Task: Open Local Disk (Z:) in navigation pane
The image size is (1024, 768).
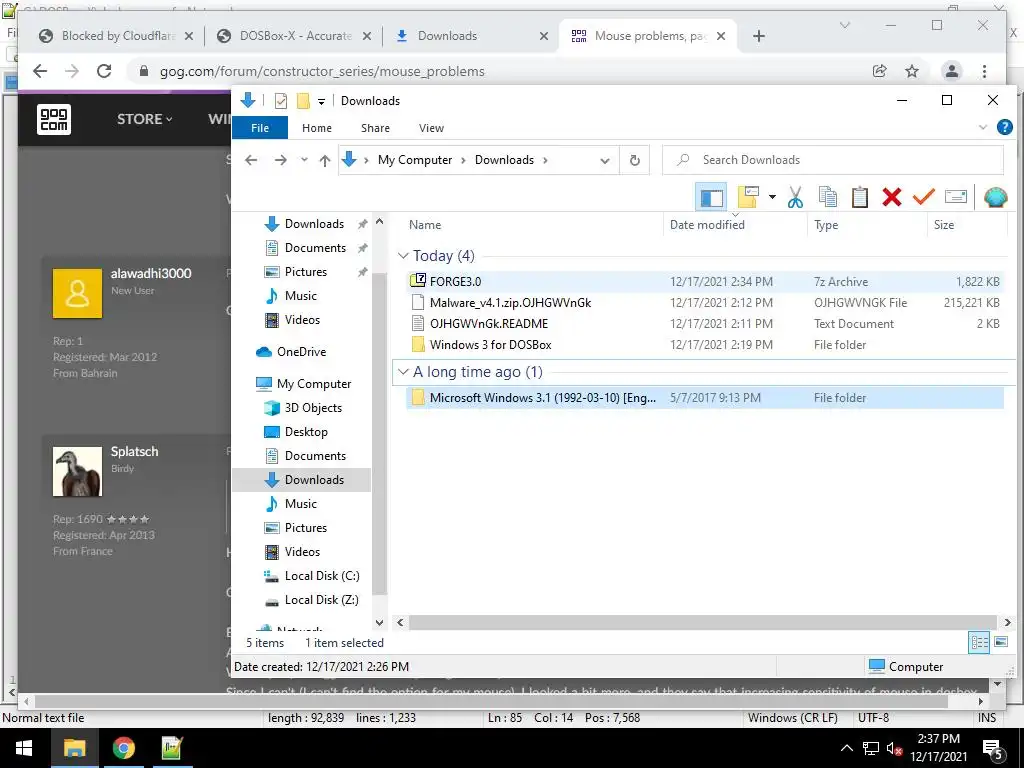Action: pyautogui.click(x=321, y=600)
